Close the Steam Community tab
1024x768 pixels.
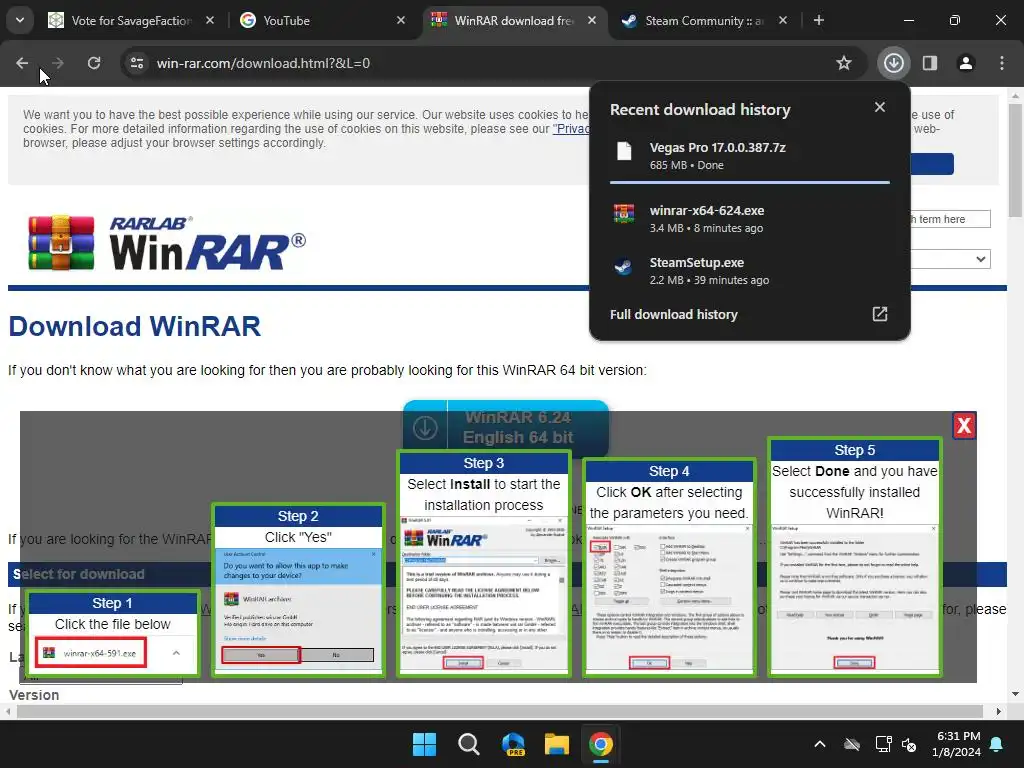(783, 20)
